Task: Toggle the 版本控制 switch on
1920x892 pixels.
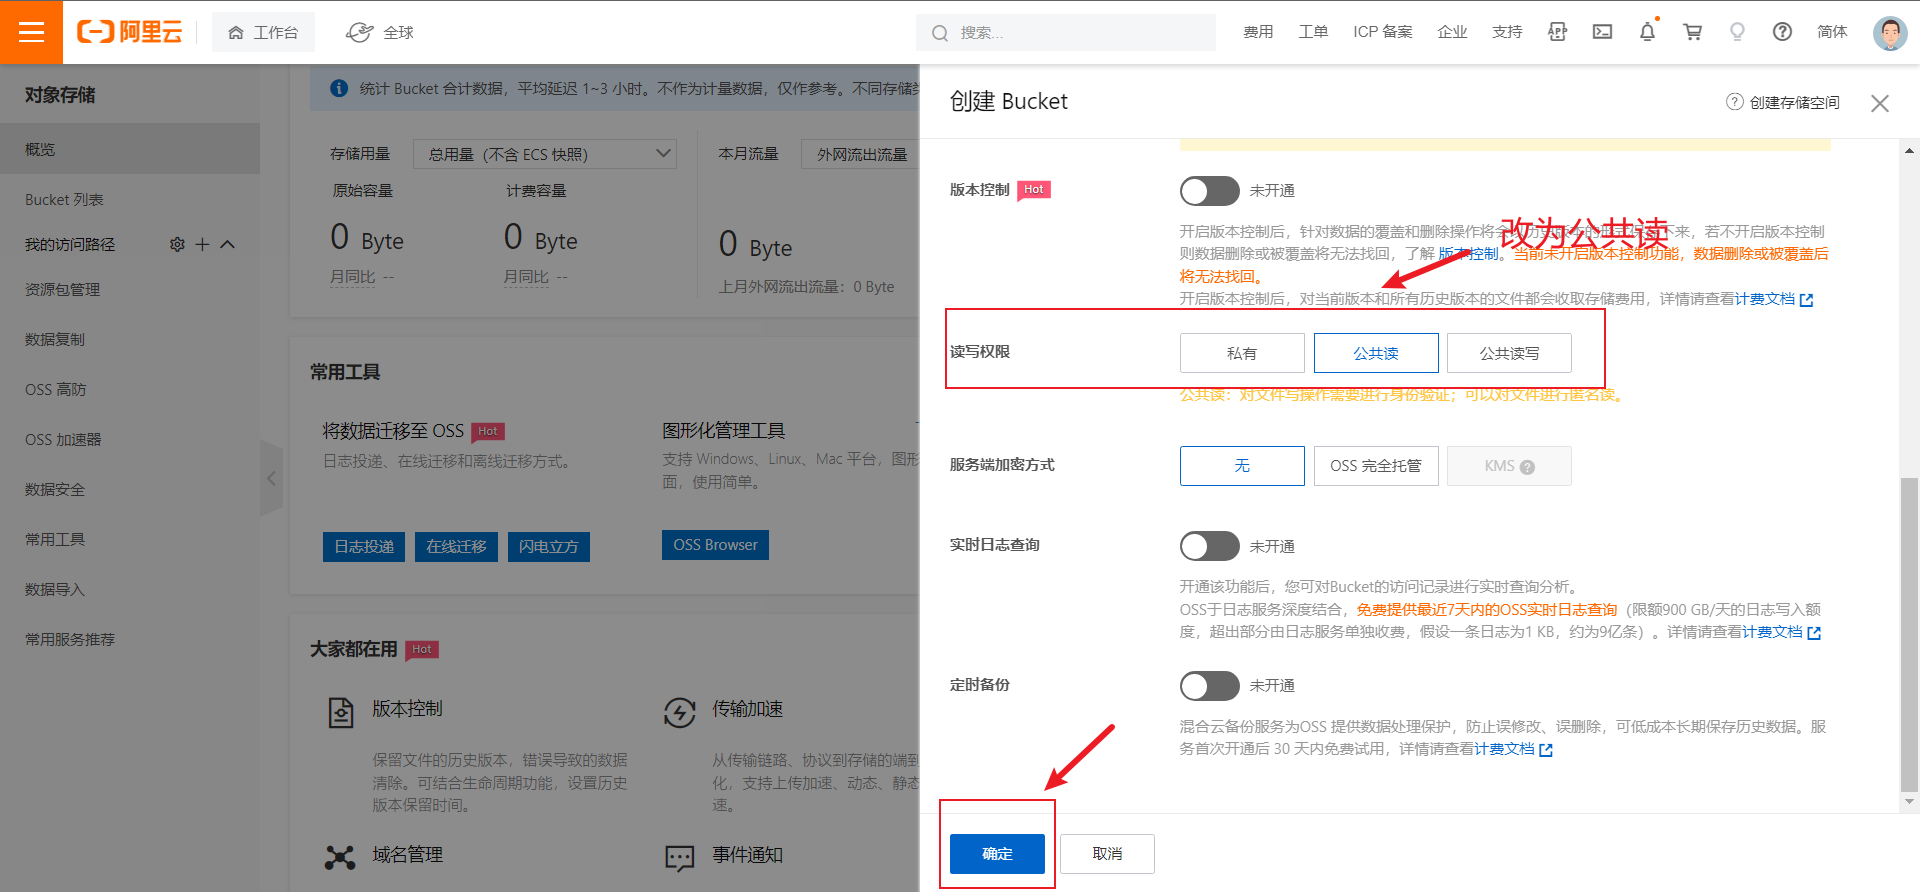Action: pyautogui.click(x=1209, y=190)
